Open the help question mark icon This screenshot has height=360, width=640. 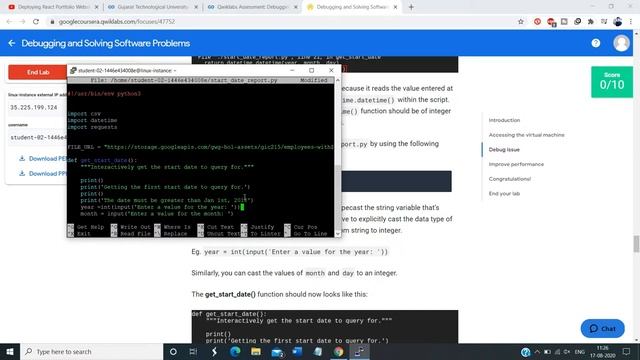[596, 43]
